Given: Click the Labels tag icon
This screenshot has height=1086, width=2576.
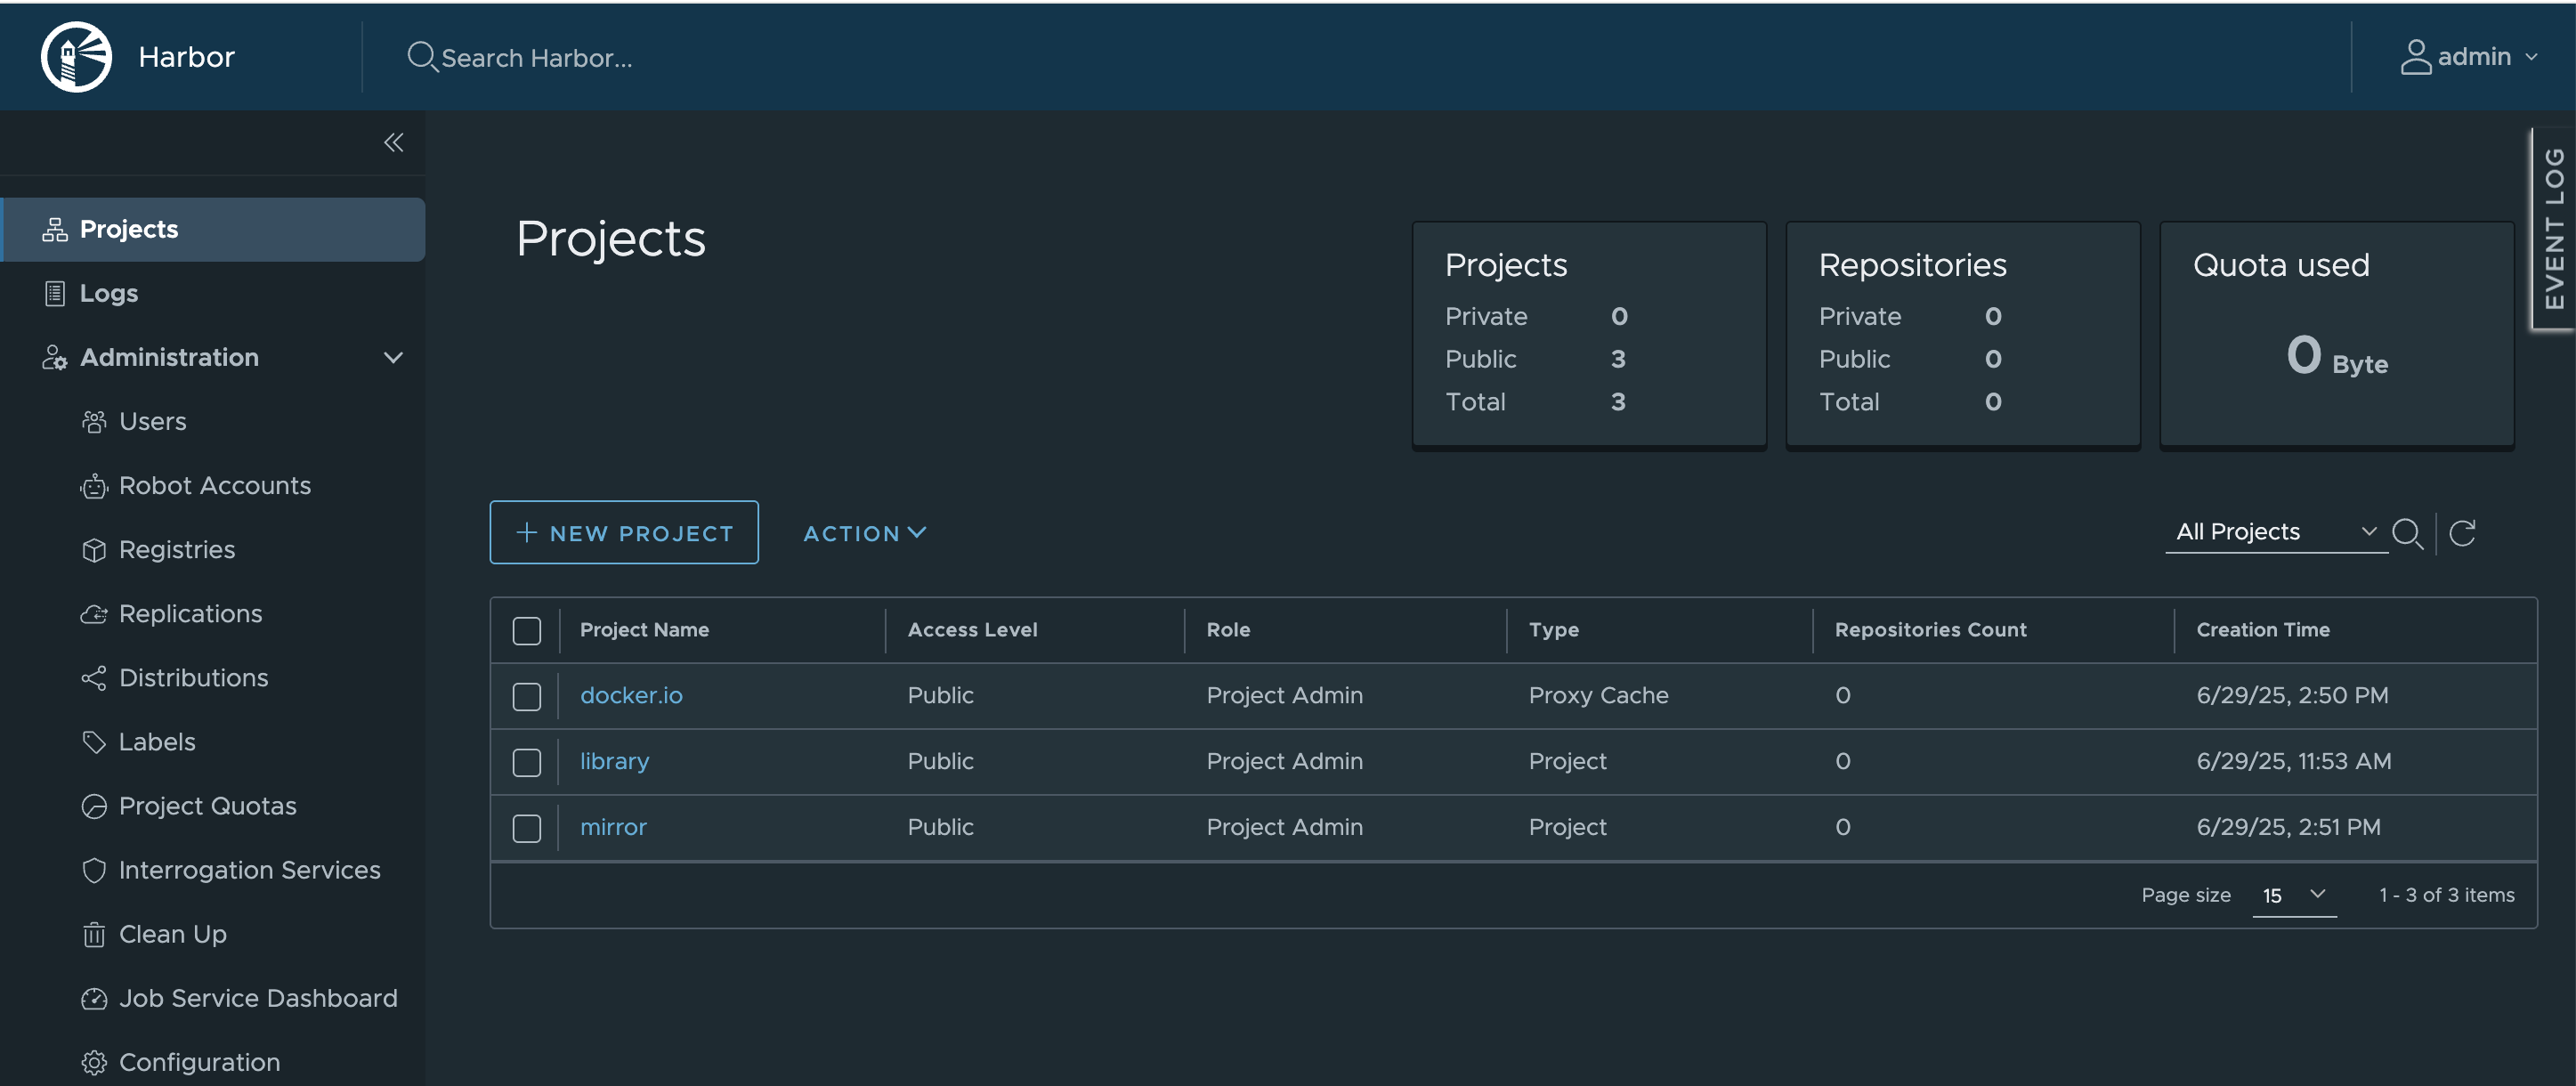Looking at the screenshot, I should 94,742.
